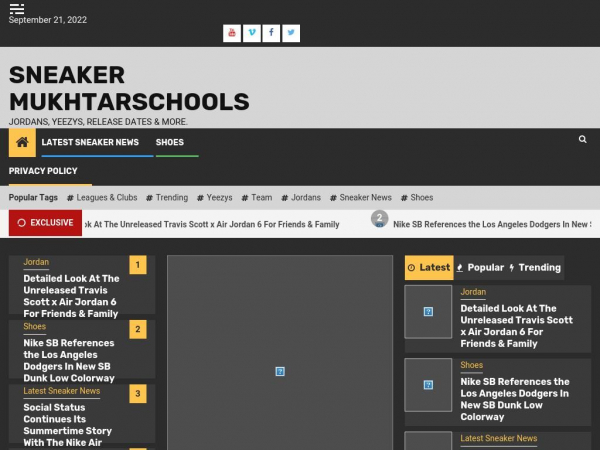600x450 pixels.
Task: Click the Sneaker Mukhtarschools site title
Action: [129, 88]
